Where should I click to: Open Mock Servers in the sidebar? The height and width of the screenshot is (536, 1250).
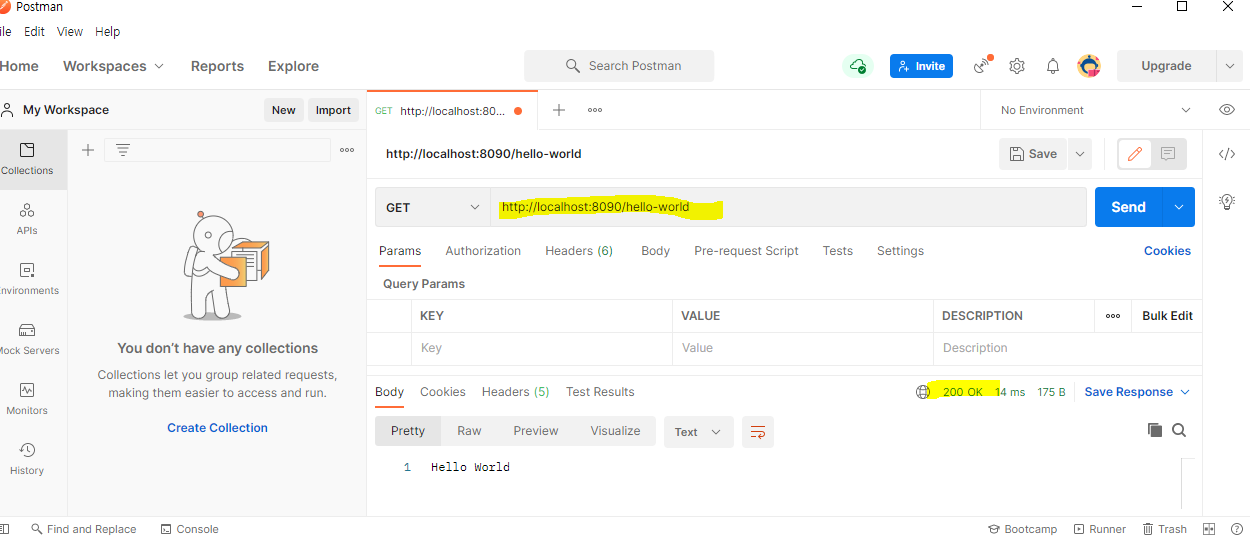27,339
